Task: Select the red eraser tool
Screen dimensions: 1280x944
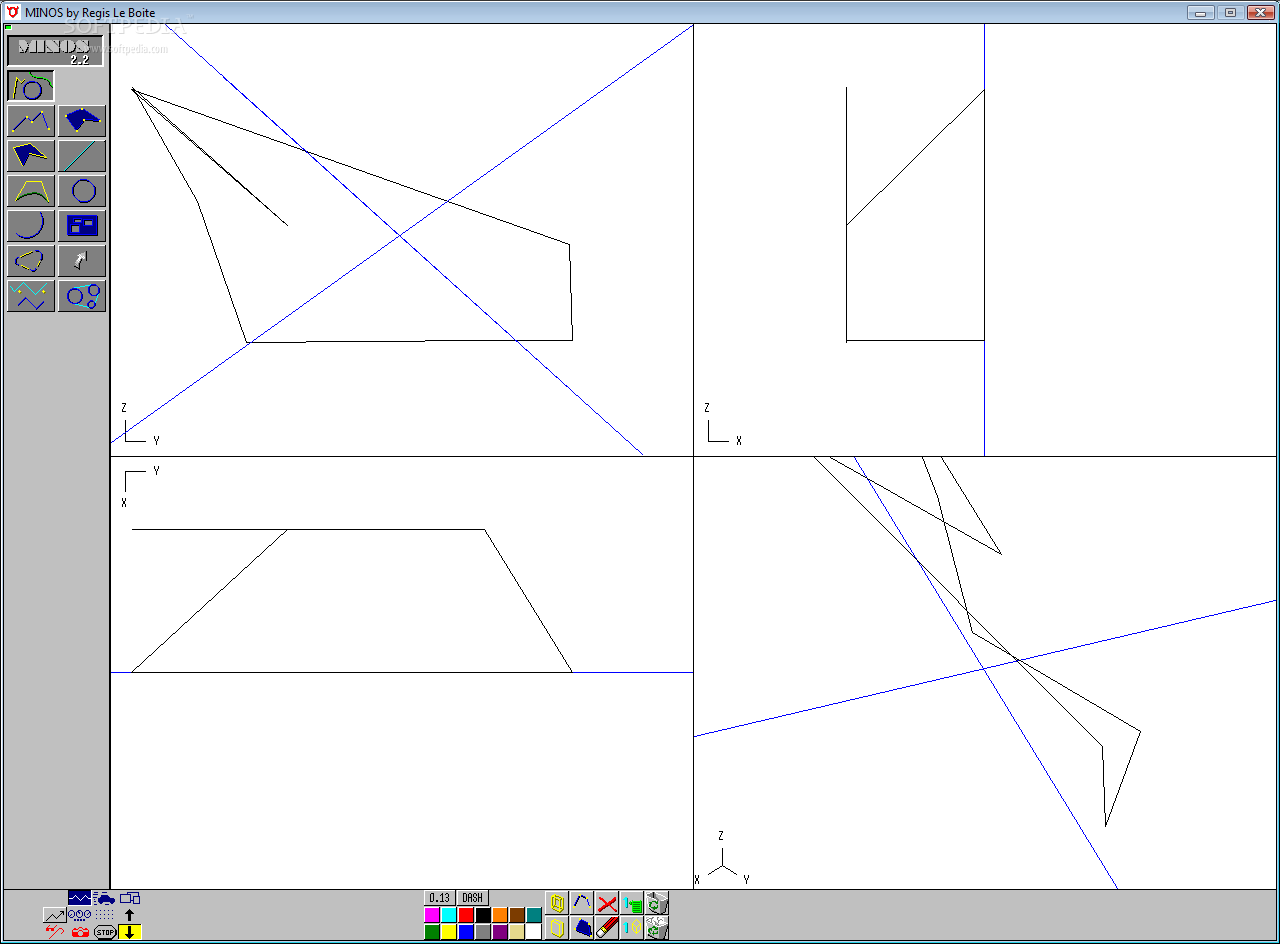Action: click(607, 928)
